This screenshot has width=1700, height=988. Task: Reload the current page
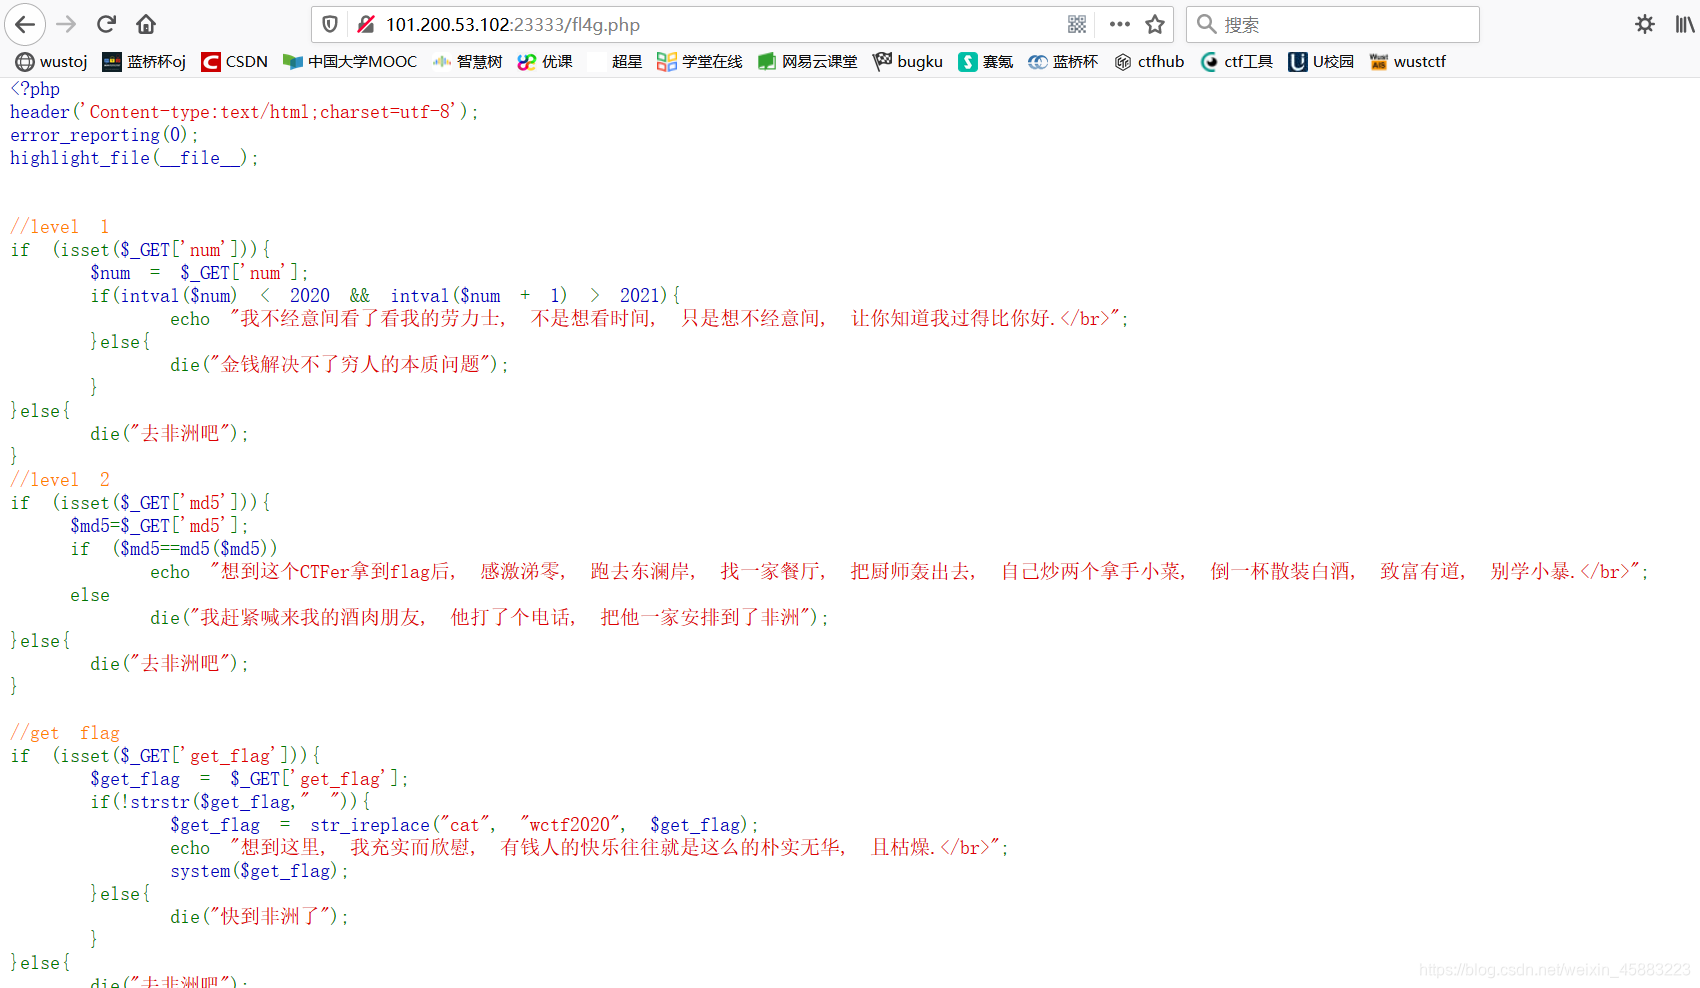(107, 24)
